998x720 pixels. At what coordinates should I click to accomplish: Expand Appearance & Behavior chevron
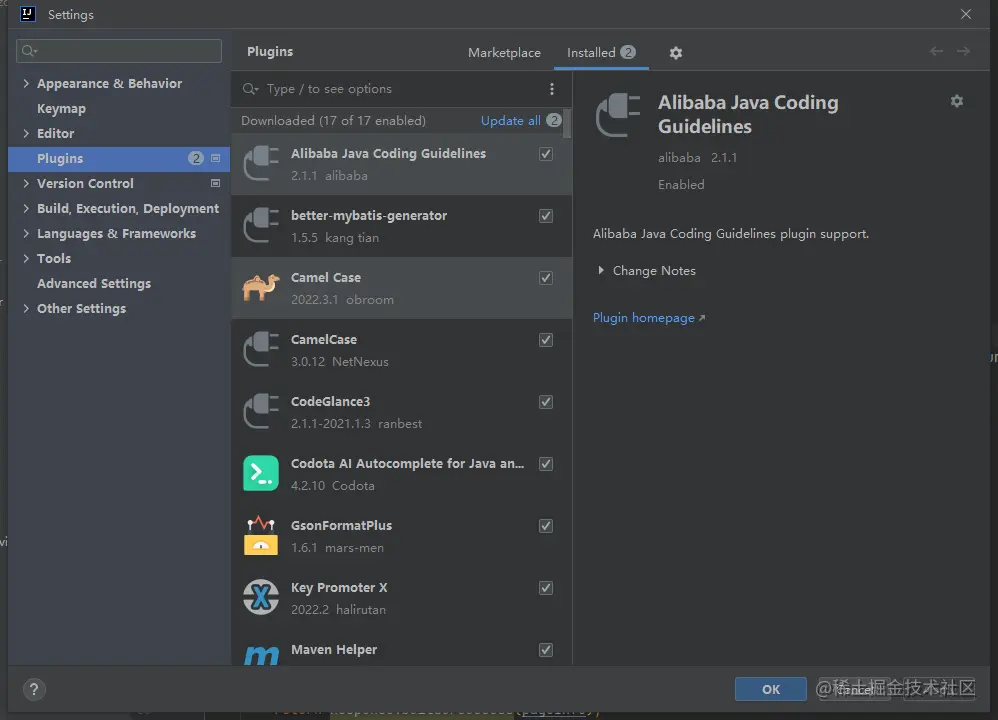pos(25,83)
